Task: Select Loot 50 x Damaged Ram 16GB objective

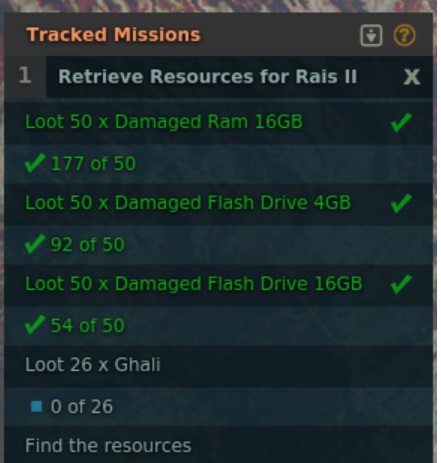Action: point(164,122)
